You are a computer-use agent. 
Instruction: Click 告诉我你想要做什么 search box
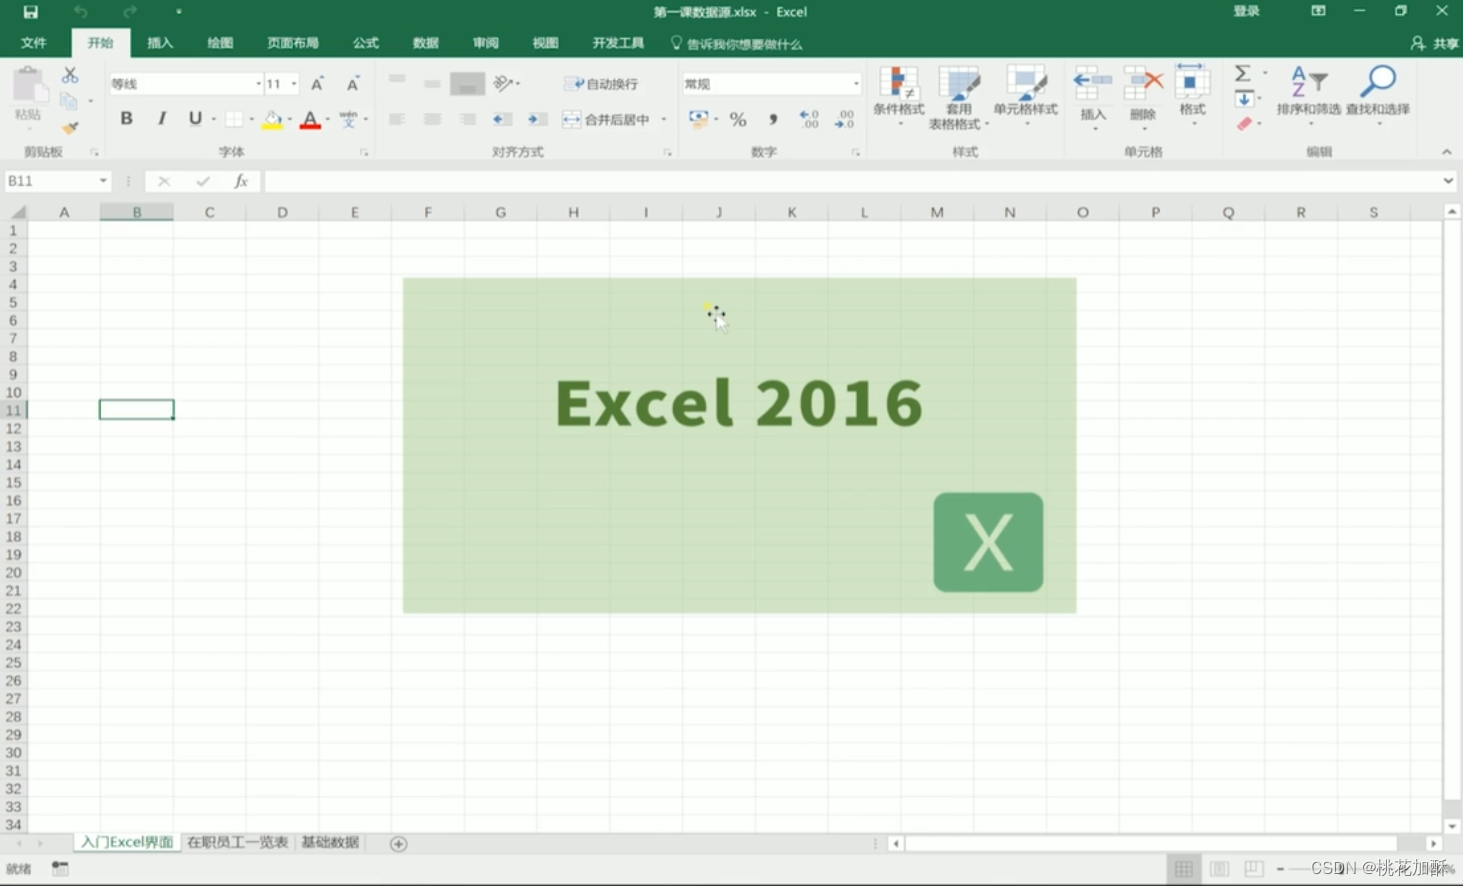[736, 44]
